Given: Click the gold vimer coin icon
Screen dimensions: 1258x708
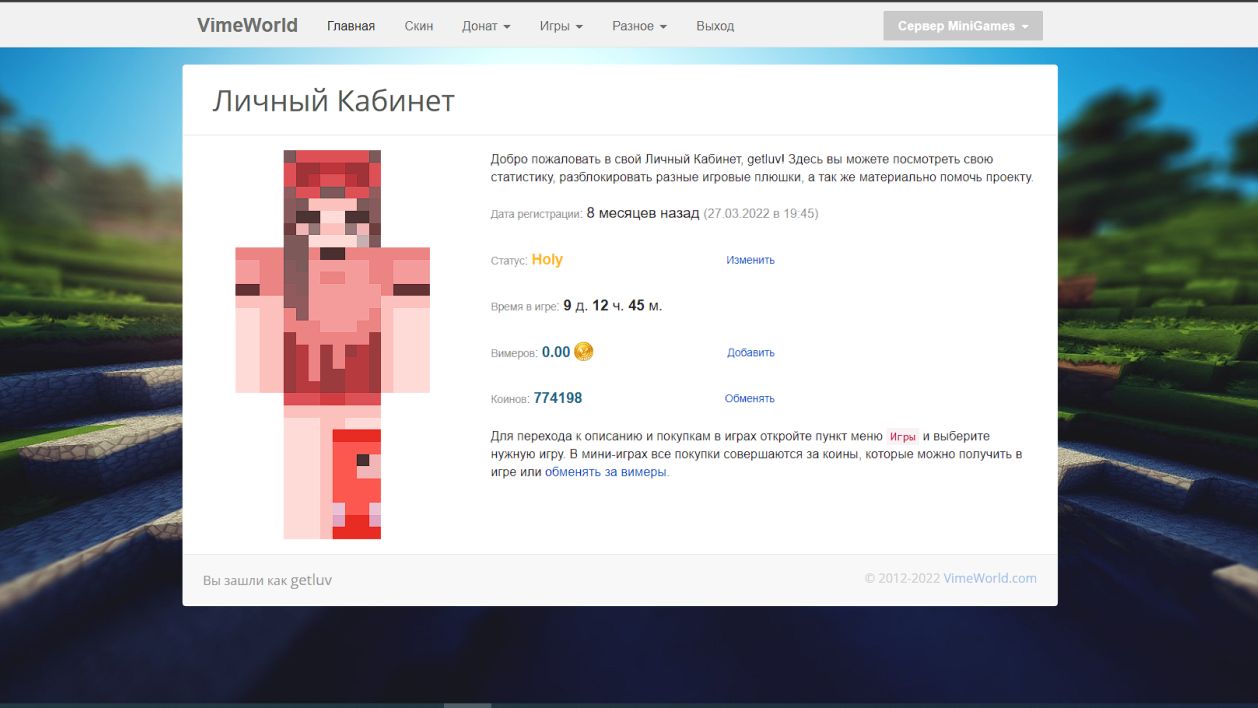Looking at the screenshot, I should click(584, 351).
